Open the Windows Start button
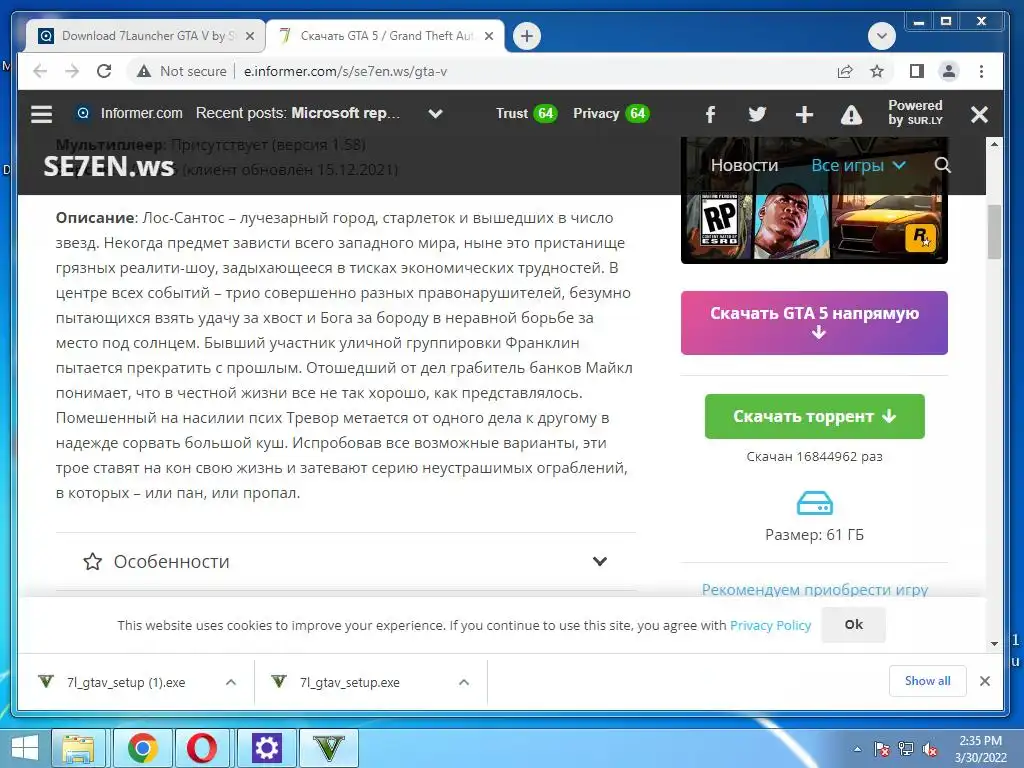 tap(24, 748)
